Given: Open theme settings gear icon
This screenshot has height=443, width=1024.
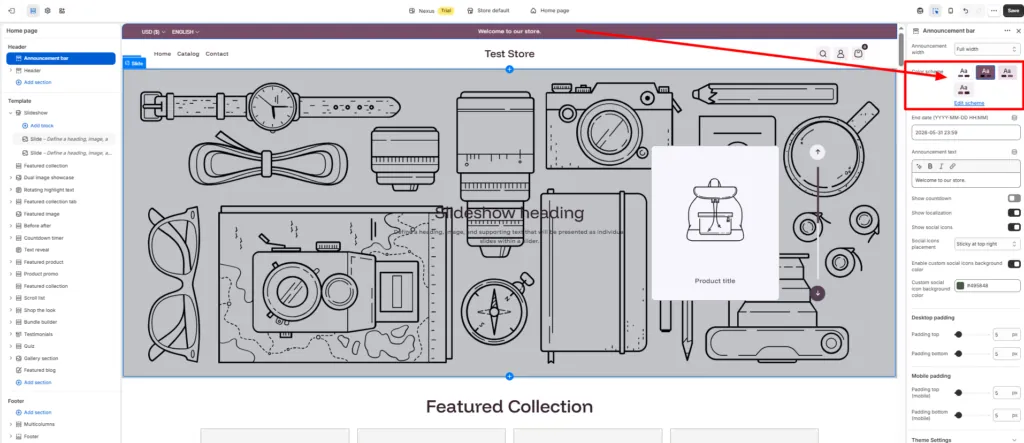Looking at the screenshot, I should [x=48, y=11].
